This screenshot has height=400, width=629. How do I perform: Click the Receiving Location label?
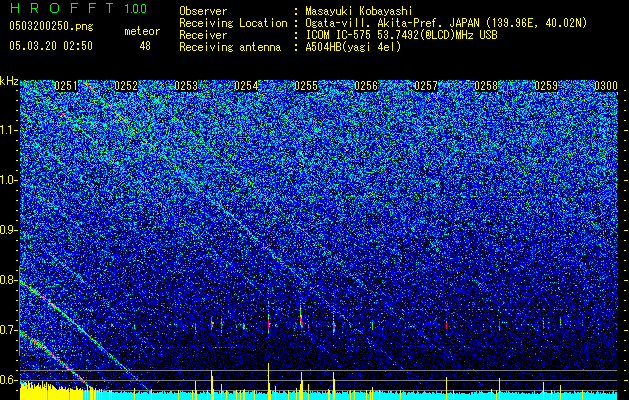(233, 23)
